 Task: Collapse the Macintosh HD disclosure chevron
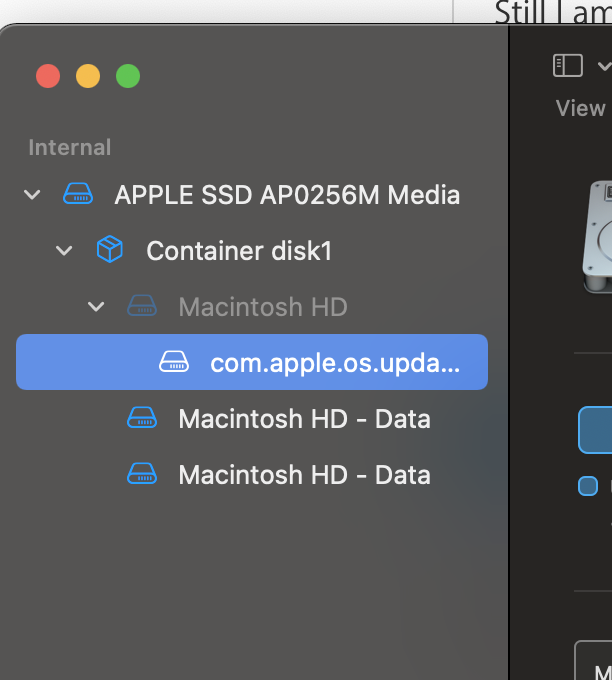[x=97, y=306]
